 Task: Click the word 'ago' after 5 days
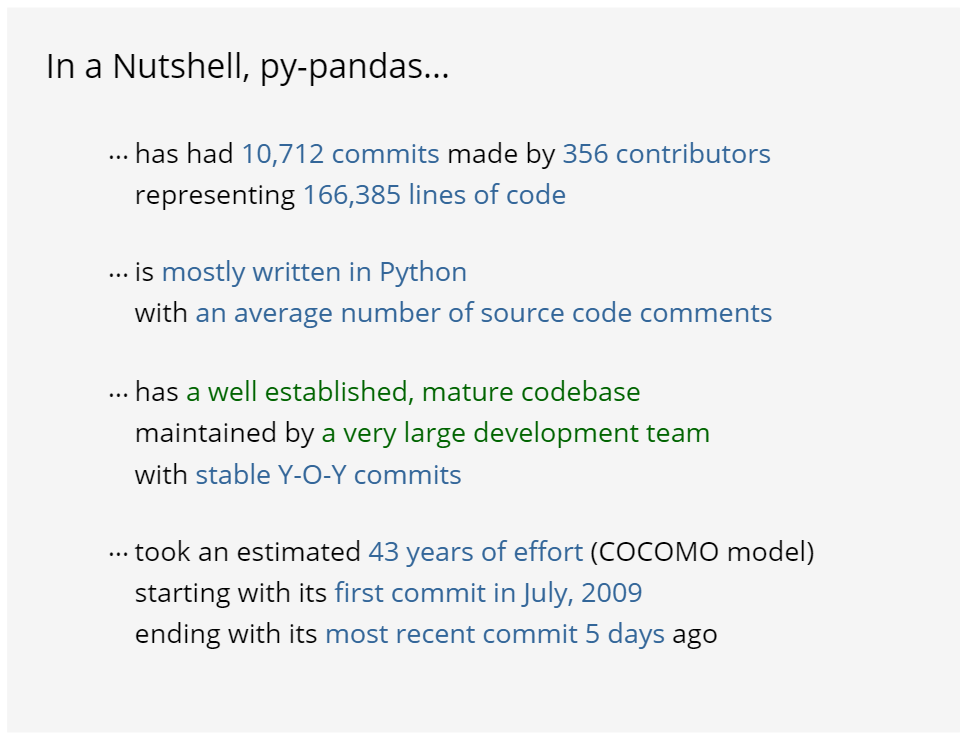click(x=695, y=634)
